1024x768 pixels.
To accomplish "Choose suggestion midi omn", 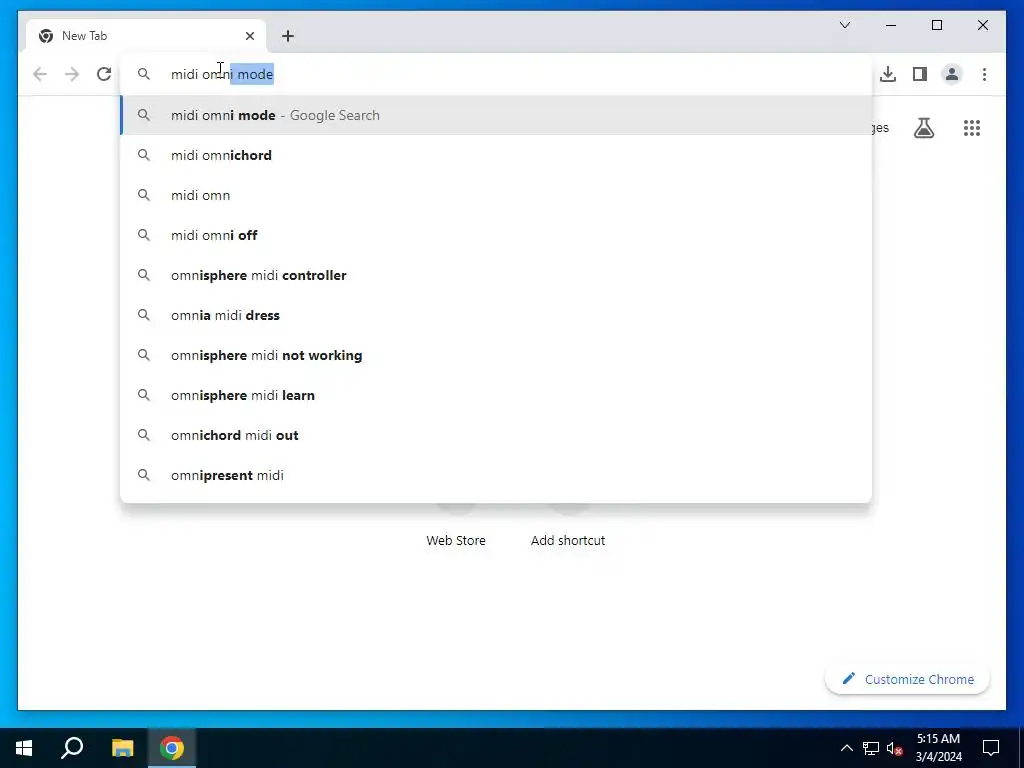I will (496, 195).
